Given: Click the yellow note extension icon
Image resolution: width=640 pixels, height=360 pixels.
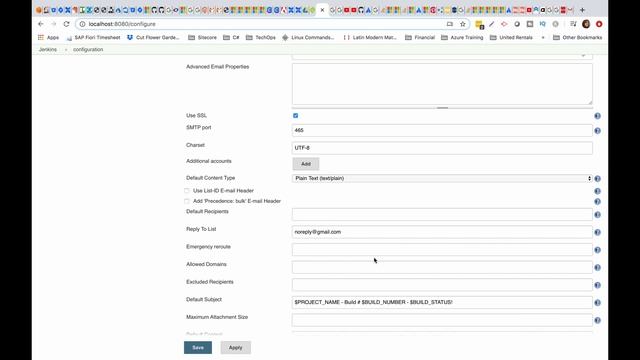Looking at the screenshot, I should pos(480,24).
